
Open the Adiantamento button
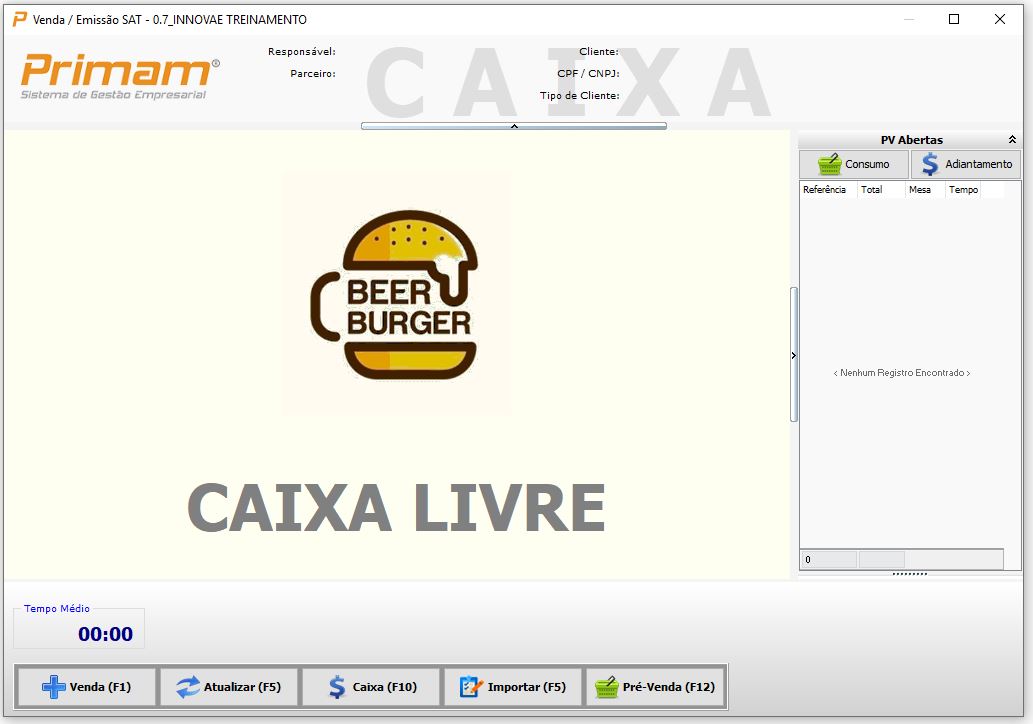point(966,164)
